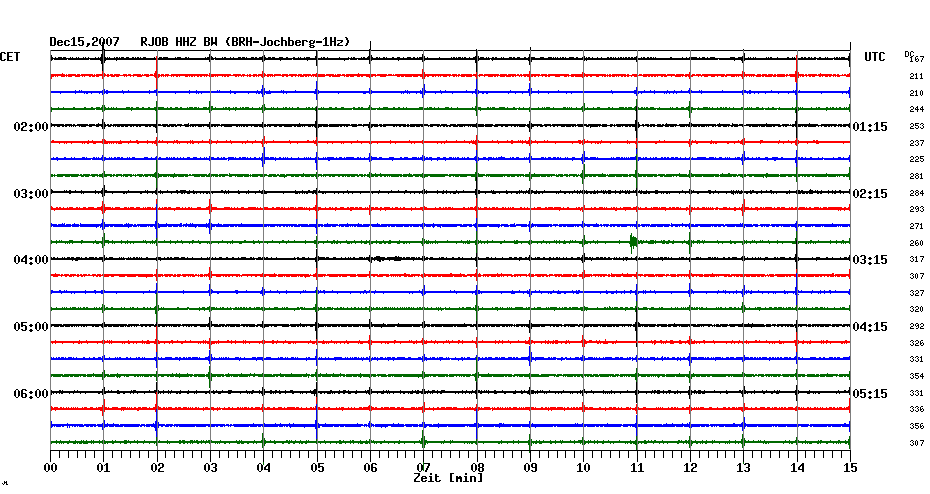Click the '06' minute axis tick label
Image resolution: width=930 pixels, height=494 pixels.
pyautogui.click(x=370, y=468)
